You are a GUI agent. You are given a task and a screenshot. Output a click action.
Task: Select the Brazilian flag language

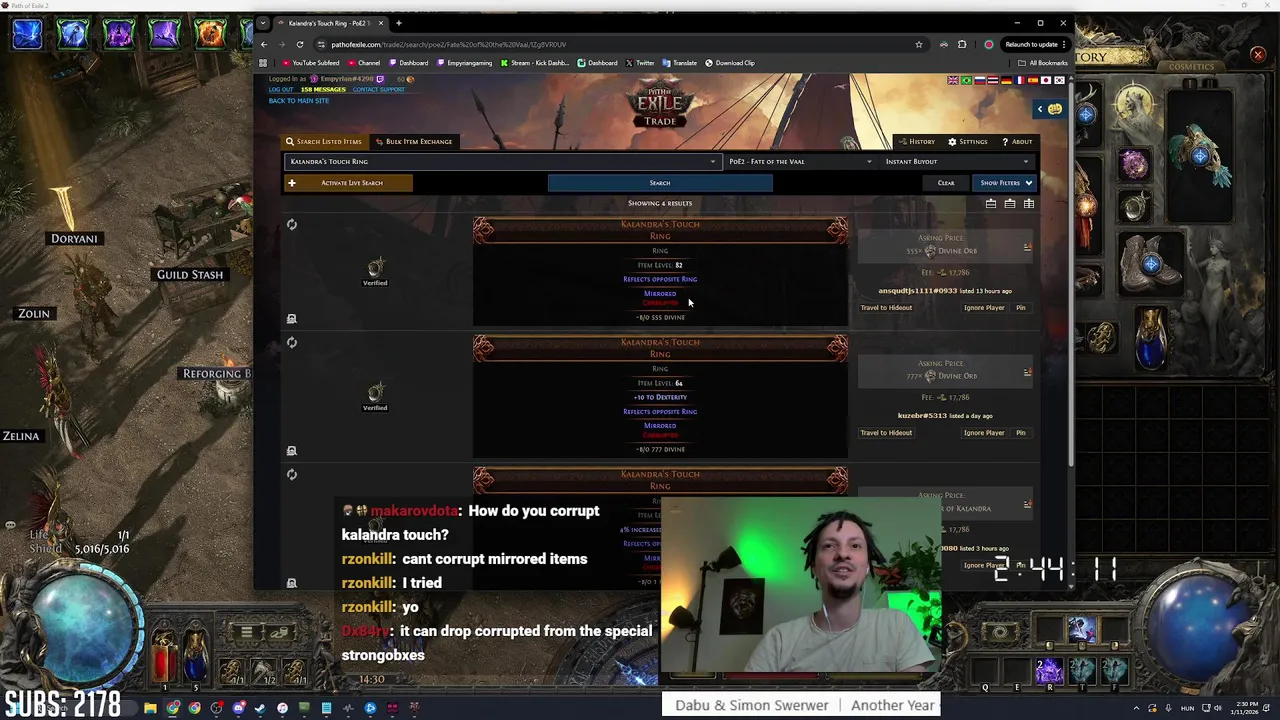967,81
